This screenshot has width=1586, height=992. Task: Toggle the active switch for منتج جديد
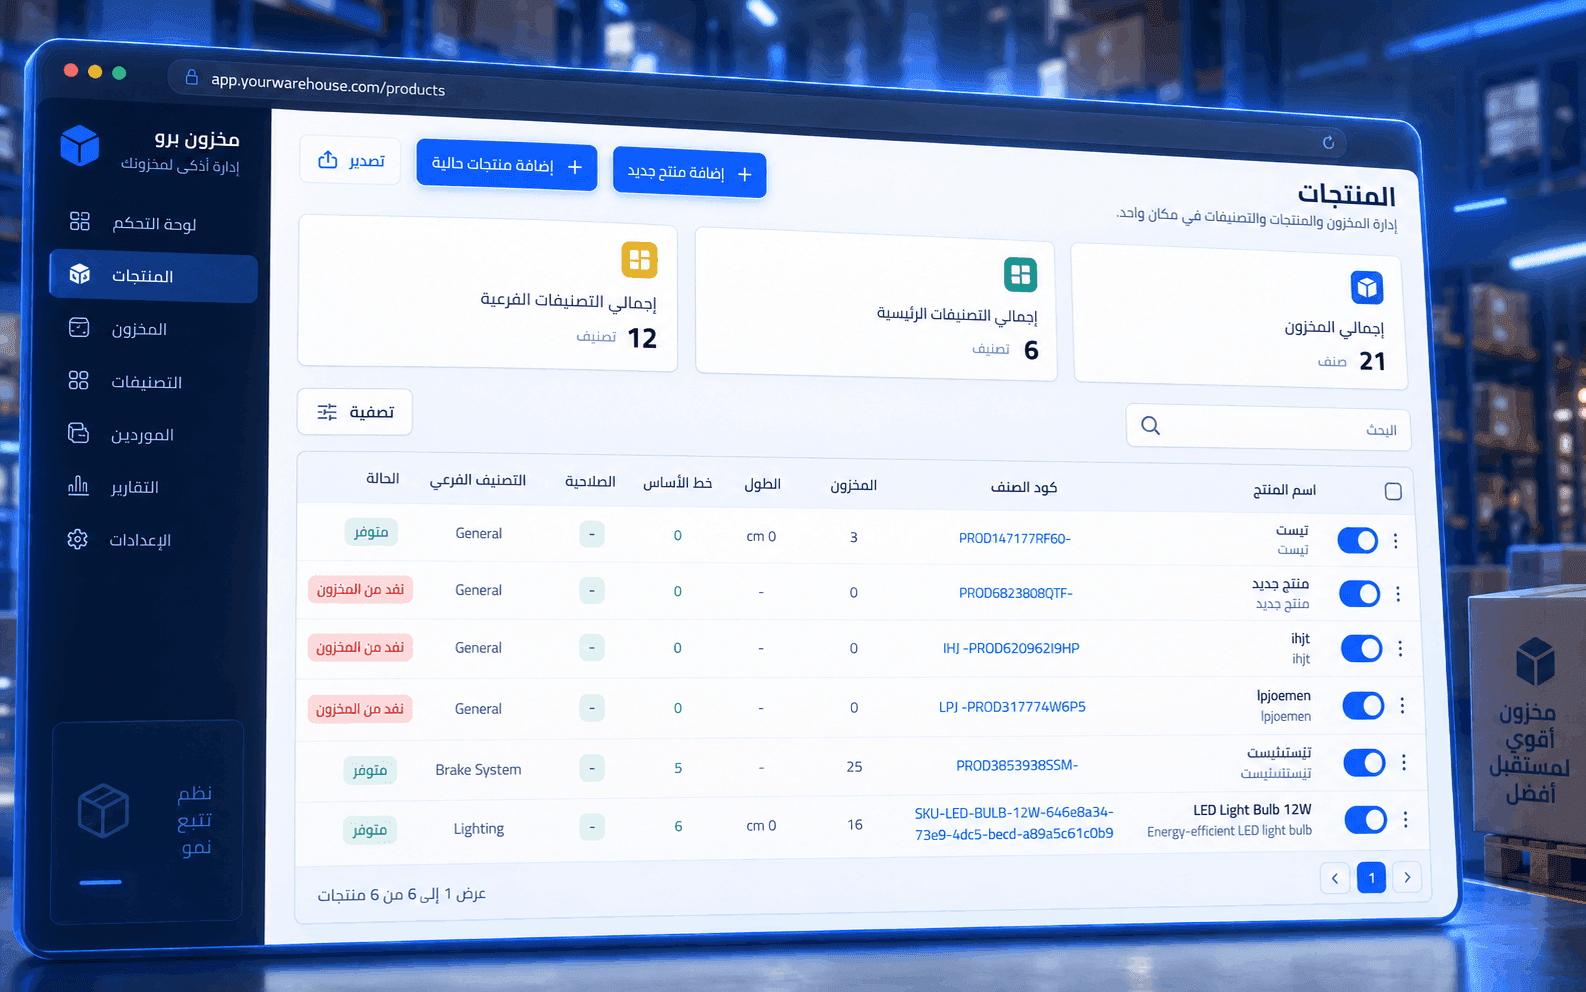1360,594
